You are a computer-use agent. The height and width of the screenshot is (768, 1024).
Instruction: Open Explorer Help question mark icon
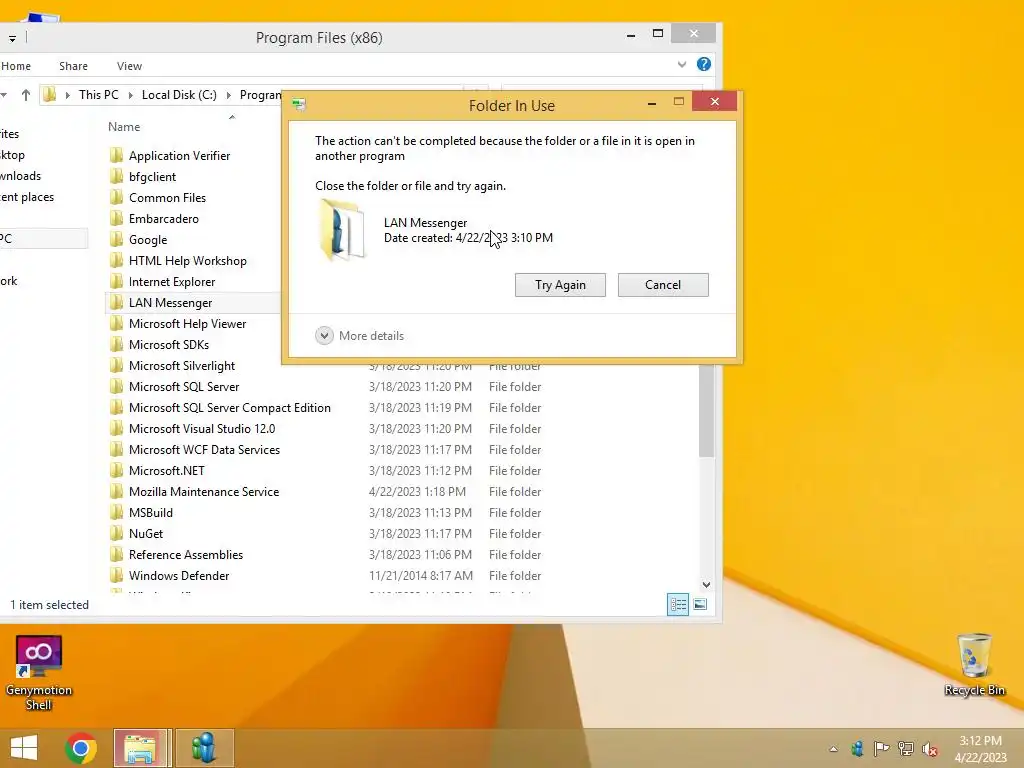703,64
